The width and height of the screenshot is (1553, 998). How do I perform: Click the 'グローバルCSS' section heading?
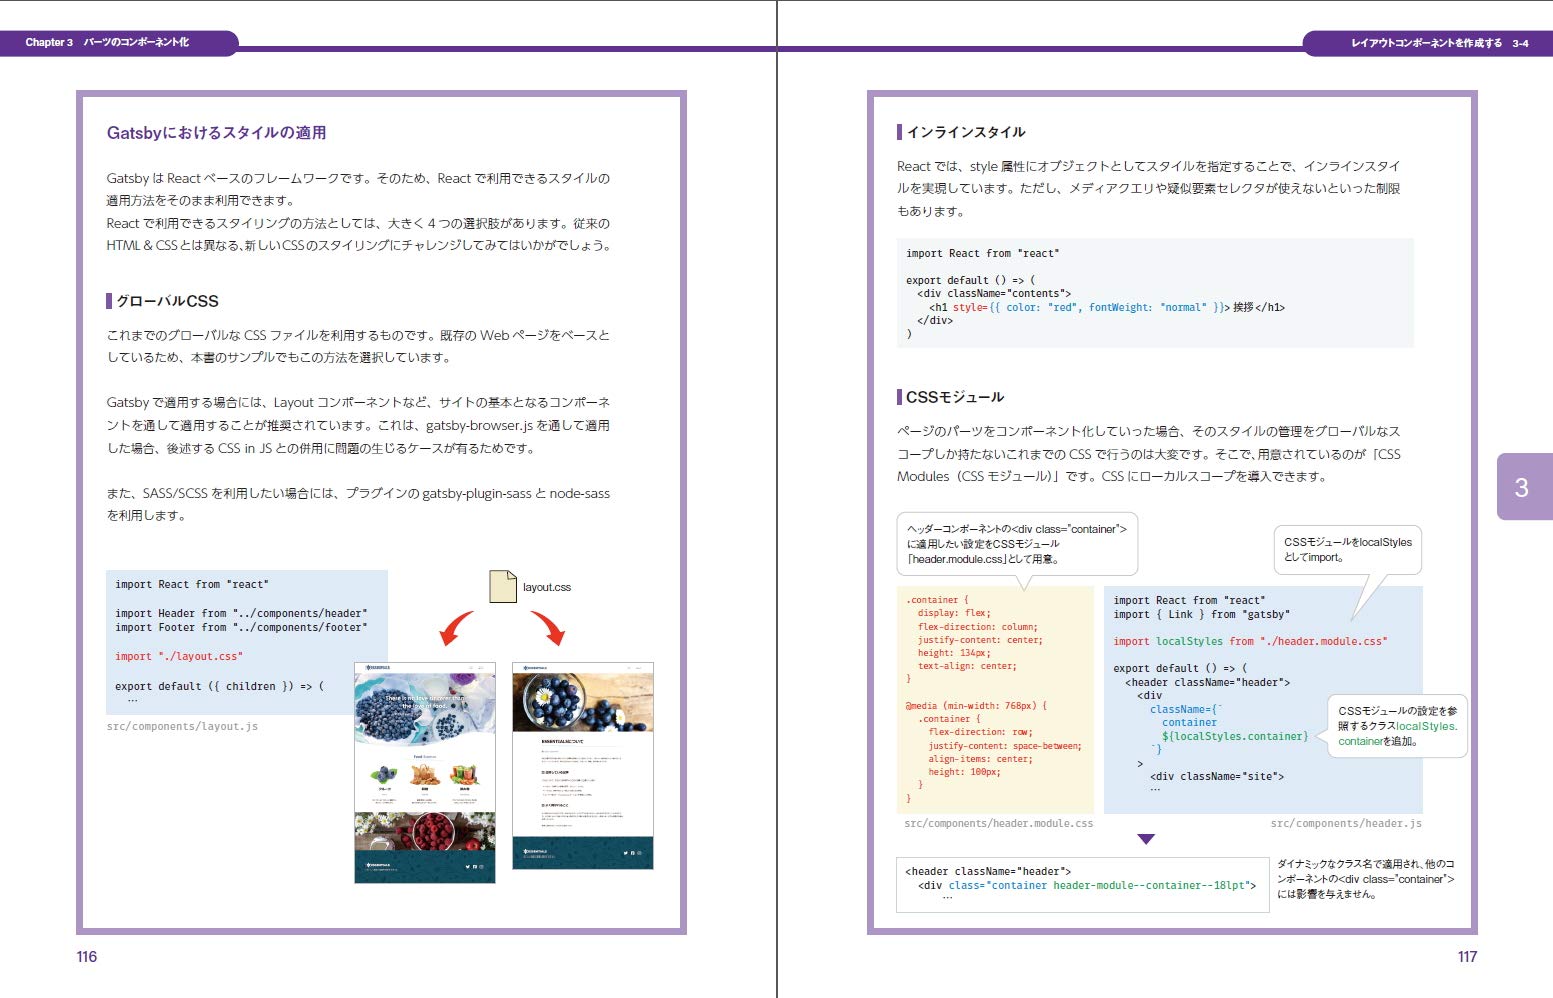(162, 301)
